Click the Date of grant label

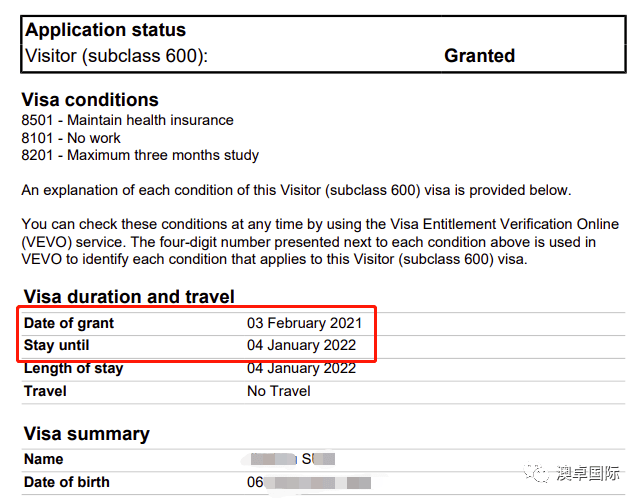tap(69, 323)
